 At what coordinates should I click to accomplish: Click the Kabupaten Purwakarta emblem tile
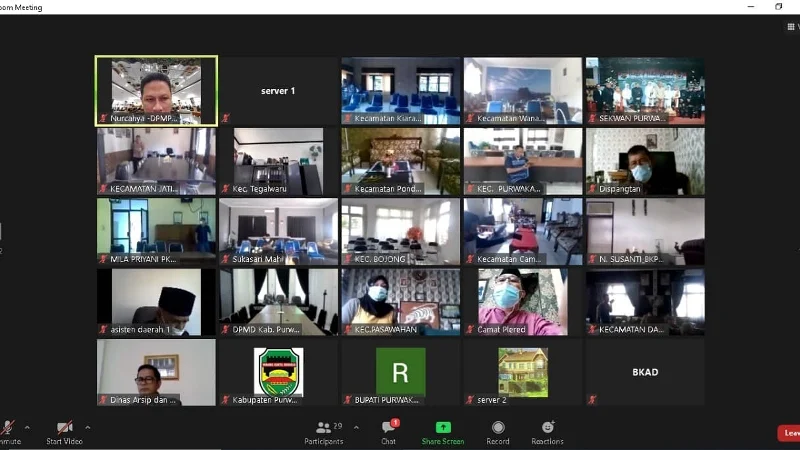pos(278,373)
